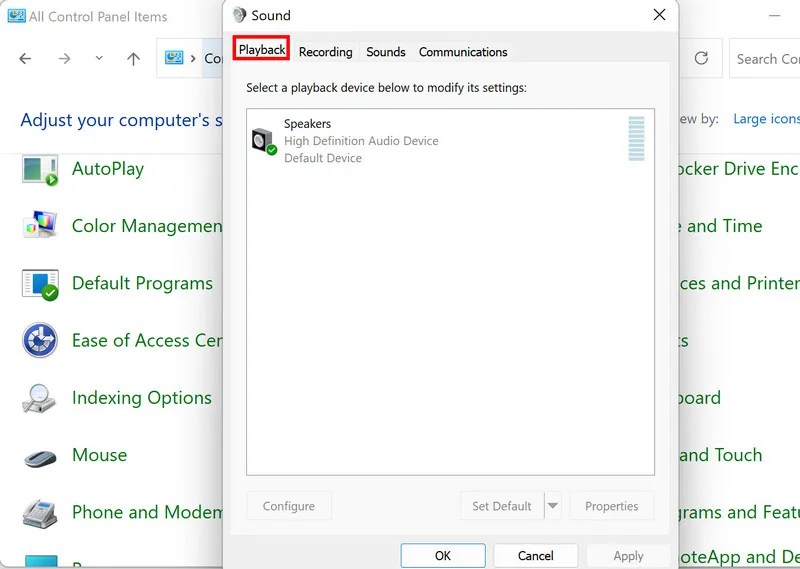Go back in Control Panel window
The width and height of the screenshot is (800, 569).
pos(25,59)
